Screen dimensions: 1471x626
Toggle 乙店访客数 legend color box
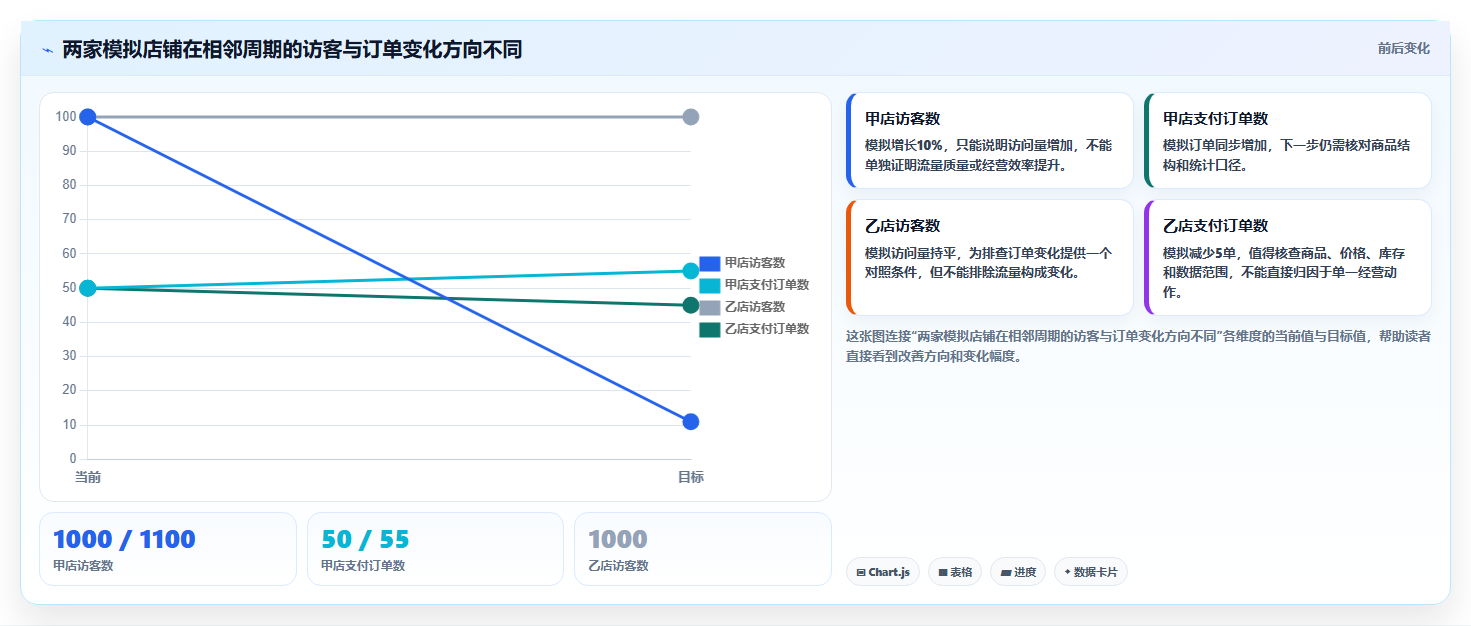709,307
